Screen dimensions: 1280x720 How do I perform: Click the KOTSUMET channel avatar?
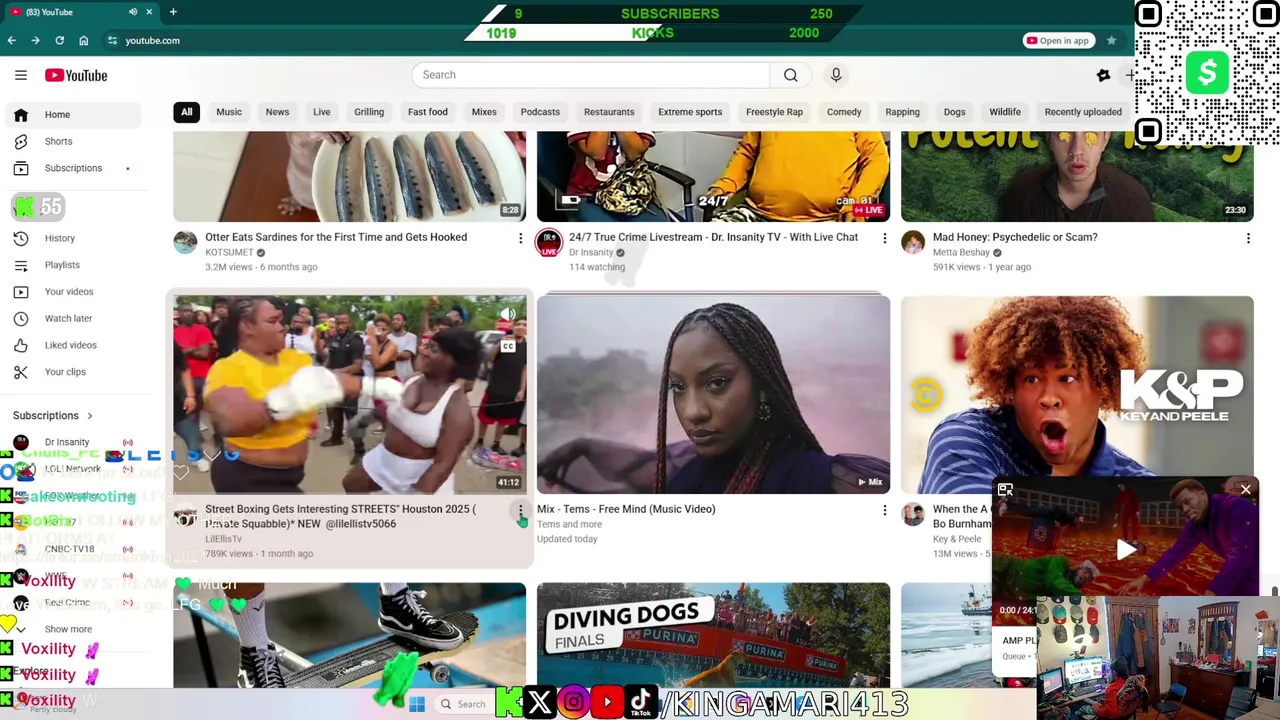click(185, 242)
